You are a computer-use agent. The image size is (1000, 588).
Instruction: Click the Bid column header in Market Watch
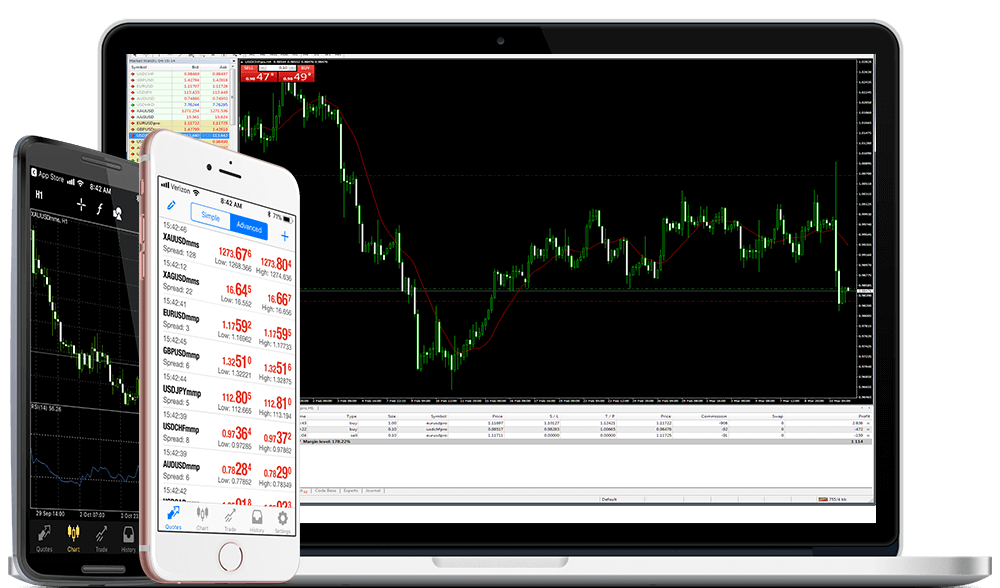point(195,67)
